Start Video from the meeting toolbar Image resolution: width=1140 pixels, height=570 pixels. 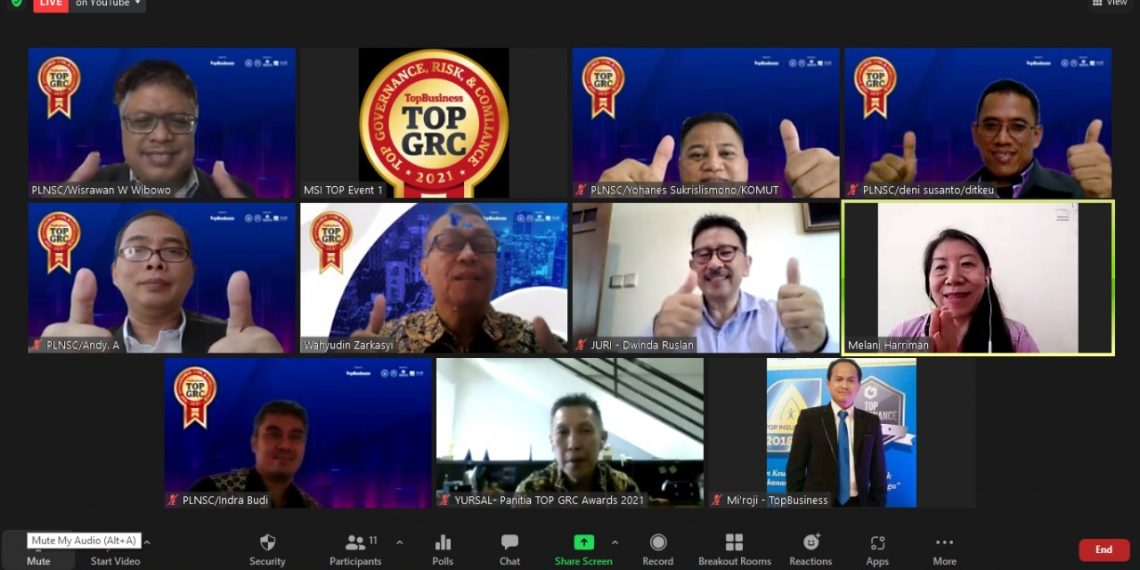point(116,552)
